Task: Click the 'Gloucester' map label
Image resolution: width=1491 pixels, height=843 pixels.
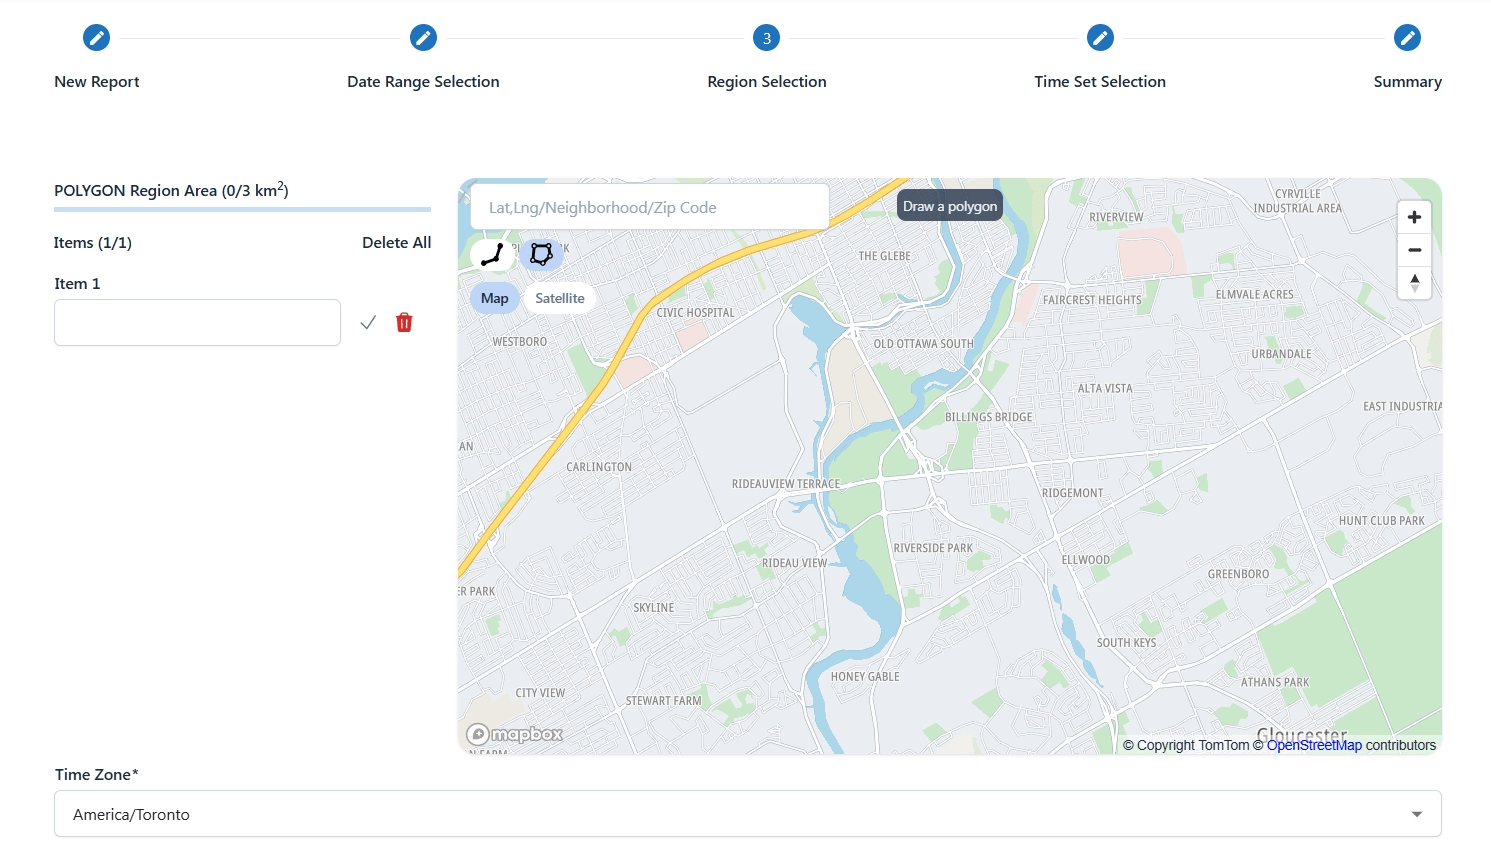Action: (1302, 734)
